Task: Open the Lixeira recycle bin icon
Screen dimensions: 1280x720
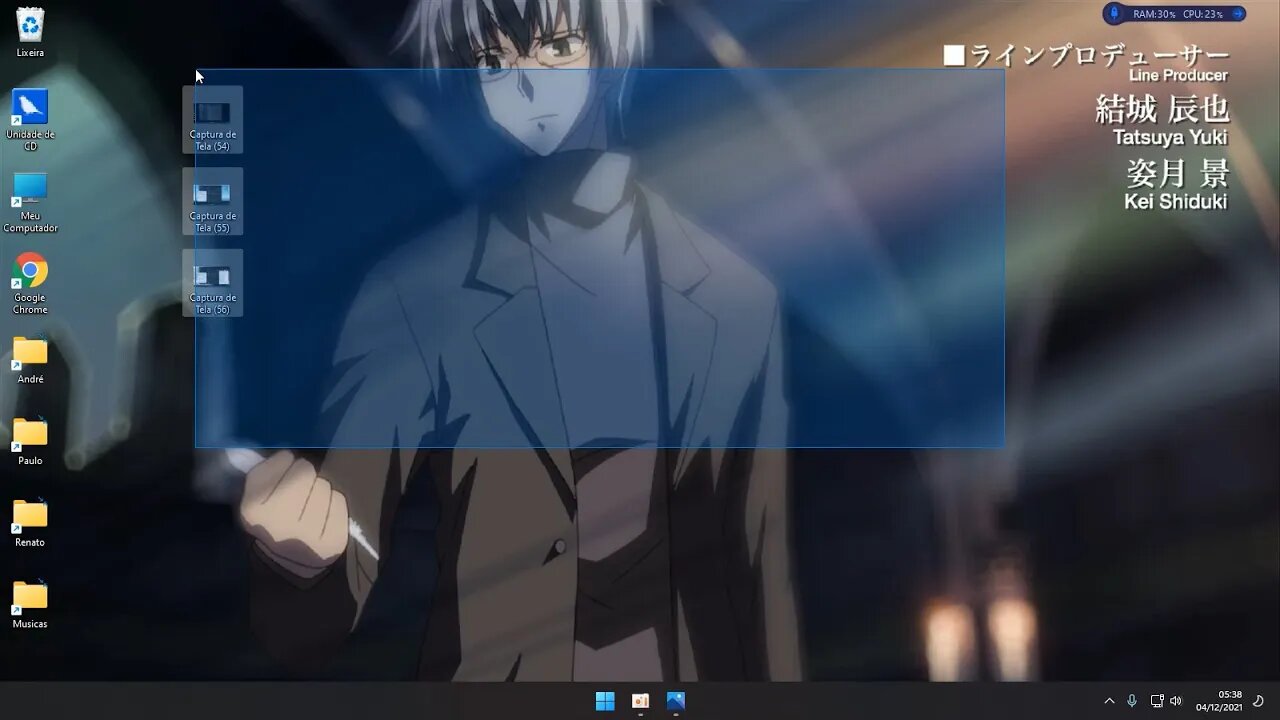Action: 30,32
